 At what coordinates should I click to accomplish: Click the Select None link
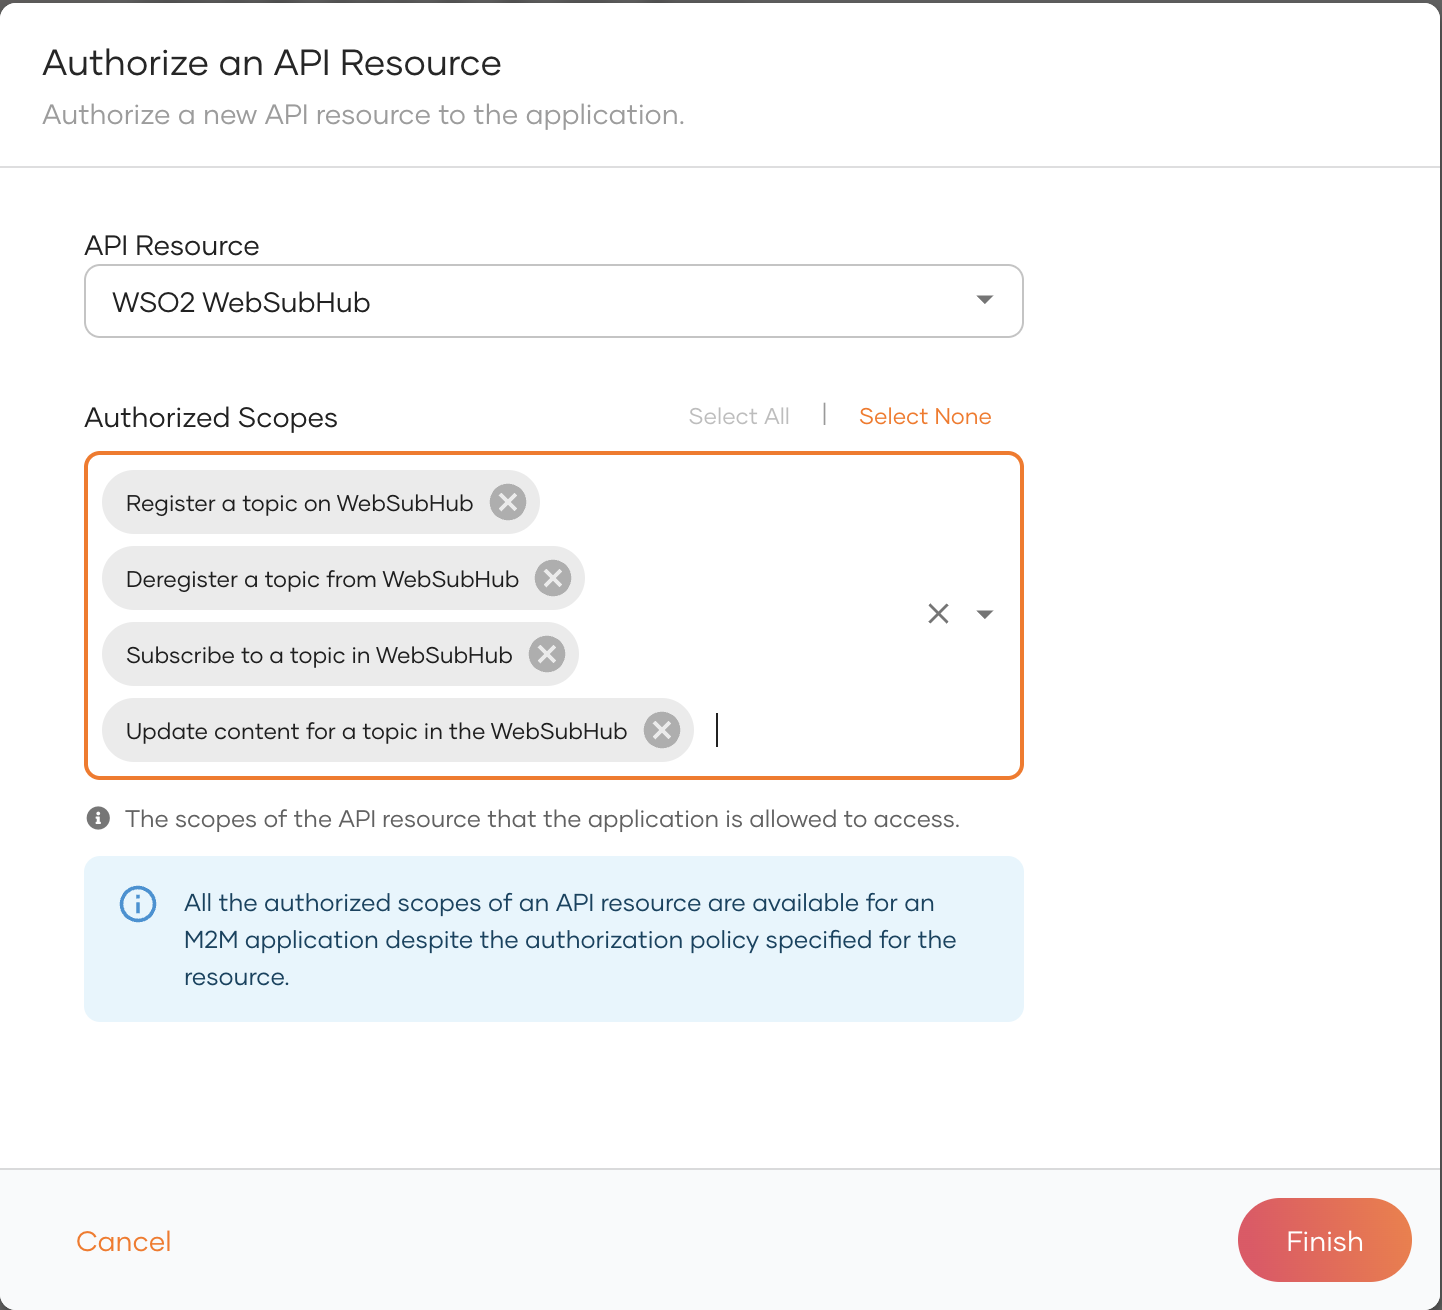[x=925, y=416]
